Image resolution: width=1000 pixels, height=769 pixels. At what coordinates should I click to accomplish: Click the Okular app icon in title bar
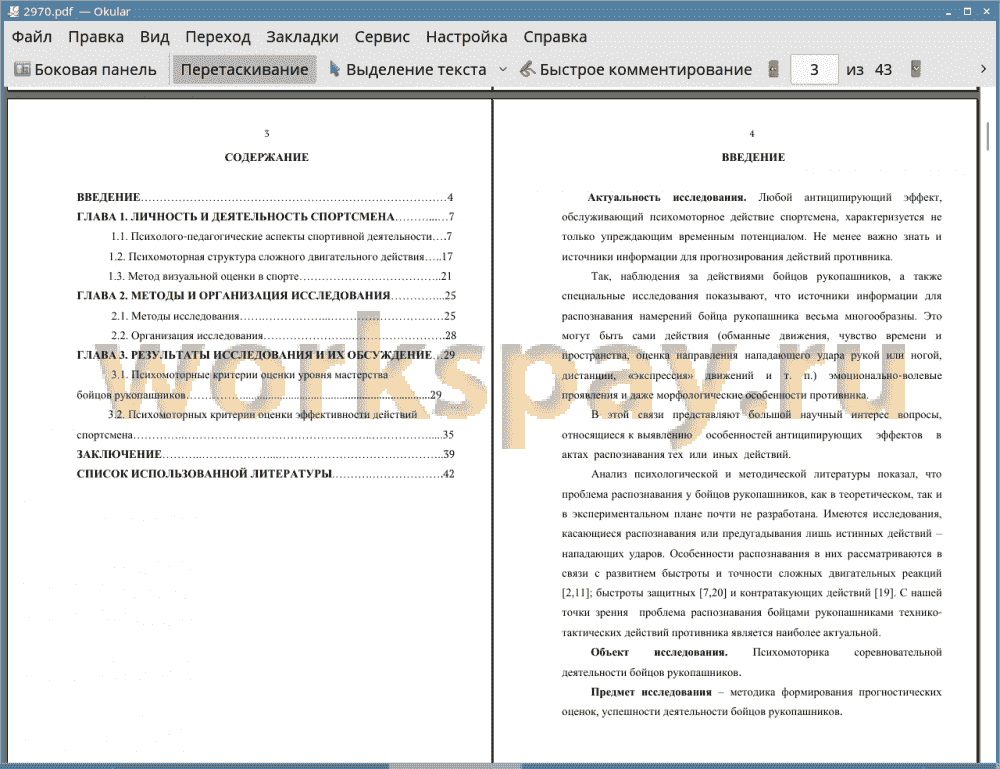tap(13, 11)
